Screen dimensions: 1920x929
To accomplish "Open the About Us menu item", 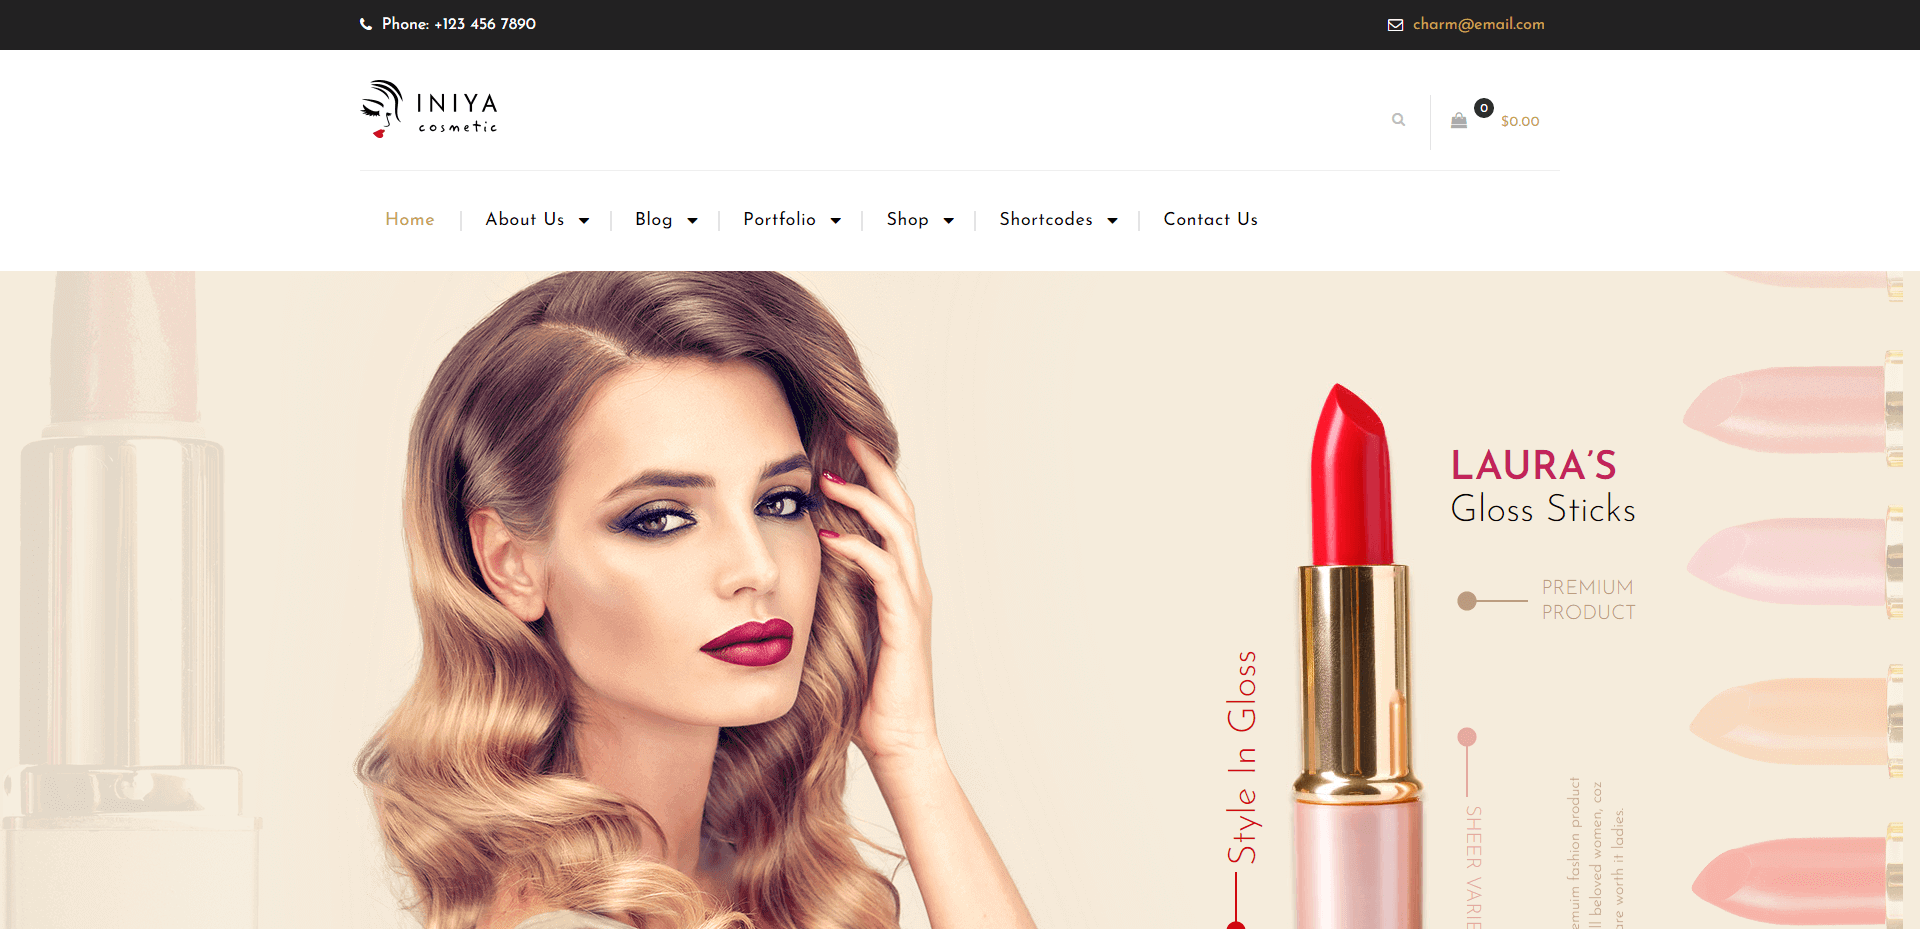I will pyautogui.click(x=525, y=219).
